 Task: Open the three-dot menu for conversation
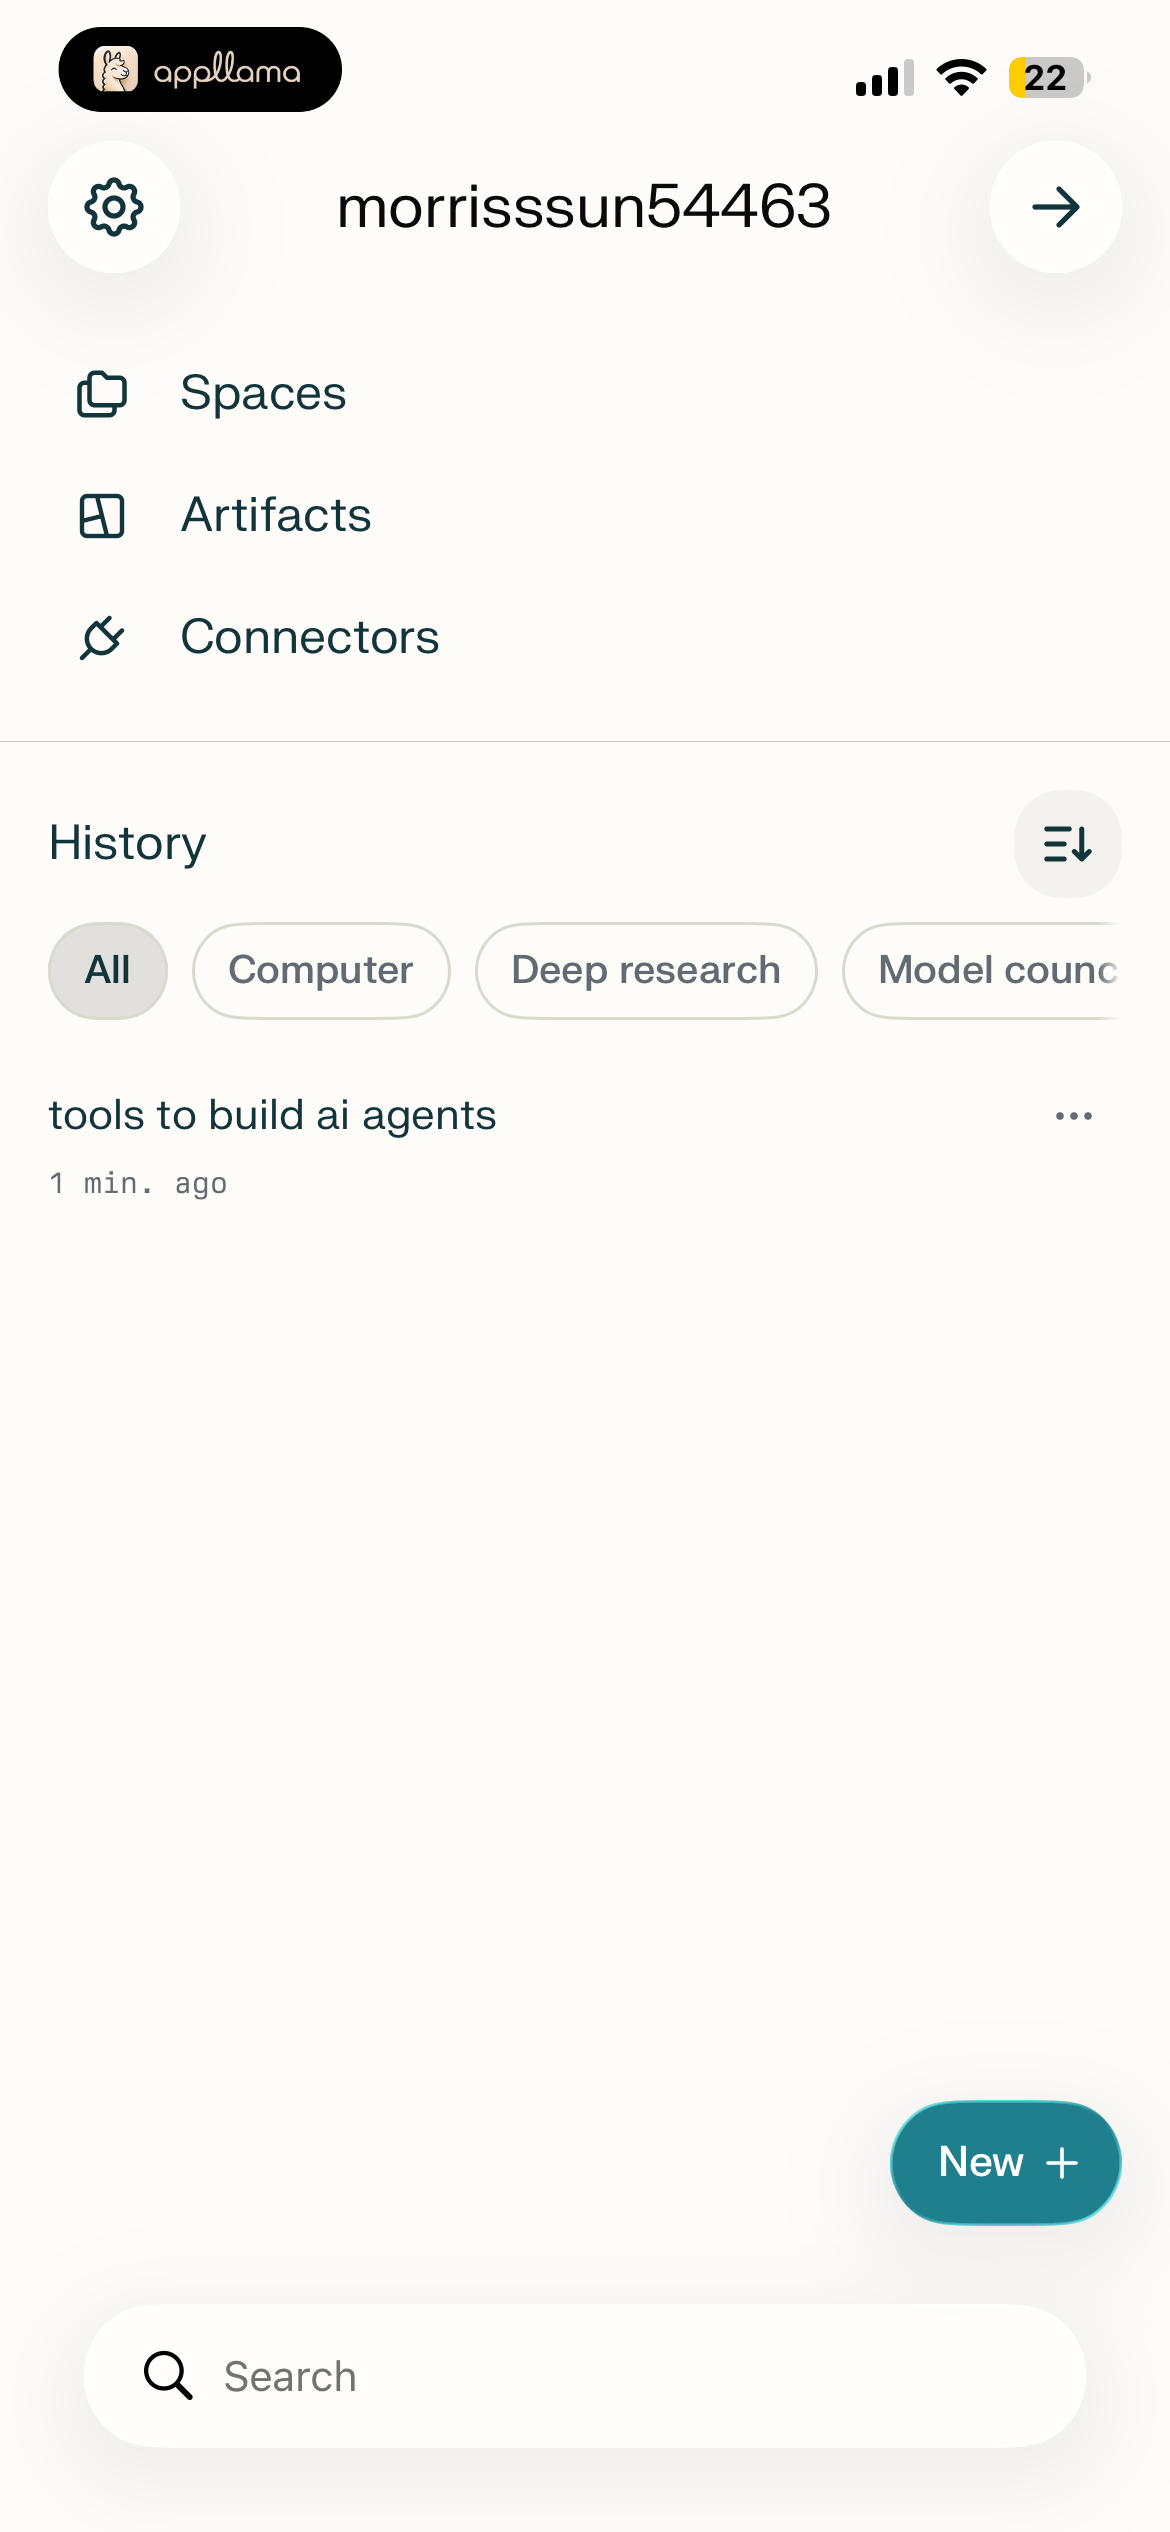click(1074, 1116)
